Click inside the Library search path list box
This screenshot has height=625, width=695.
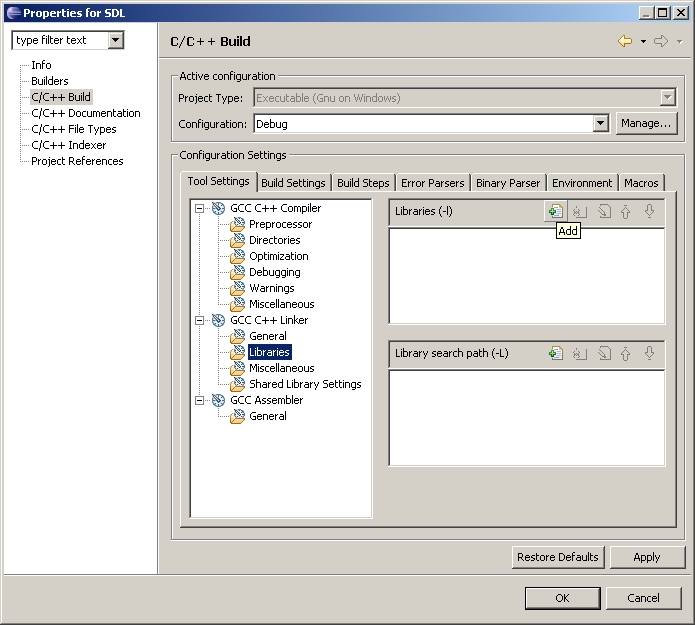click(527, 418)
